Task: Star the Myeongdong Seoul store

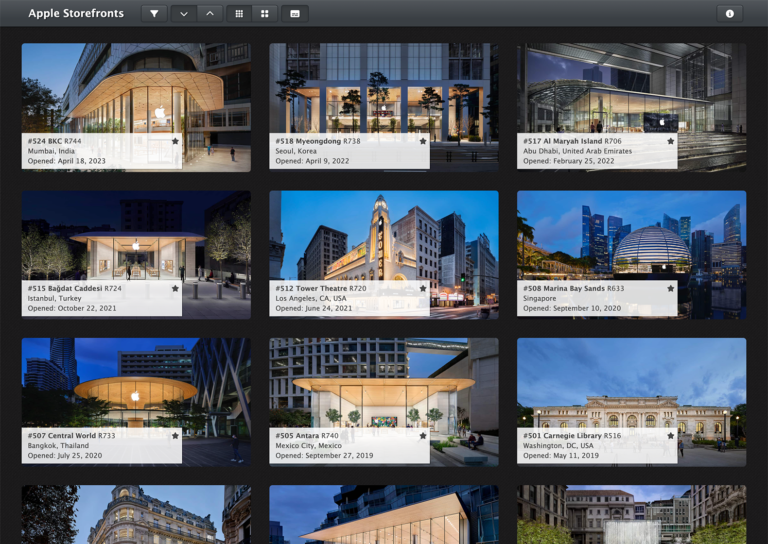Action: coord(423,141)
